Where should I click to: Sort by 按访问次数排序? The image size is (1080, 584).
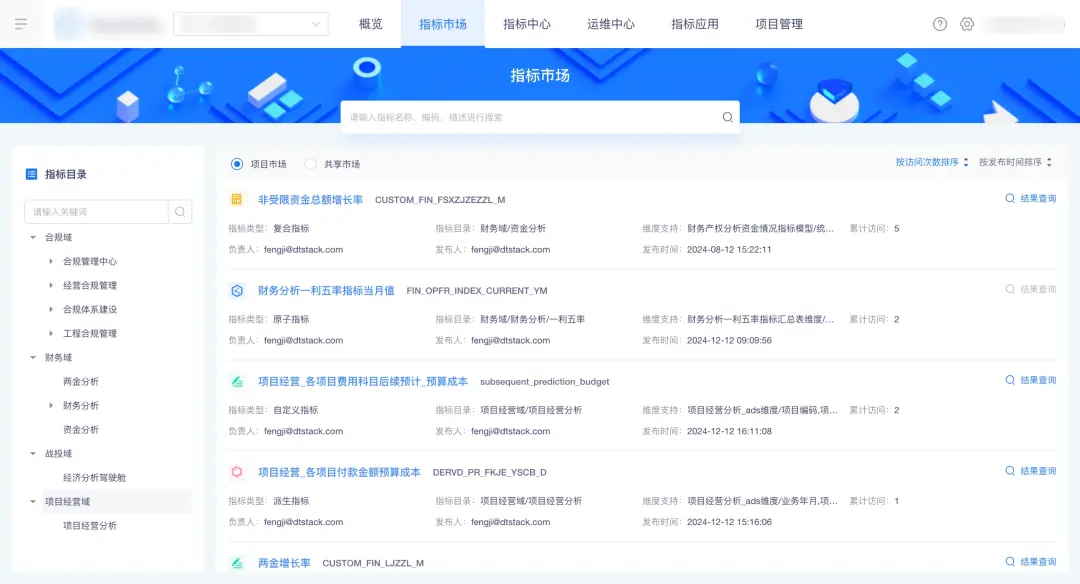[932, 163]
